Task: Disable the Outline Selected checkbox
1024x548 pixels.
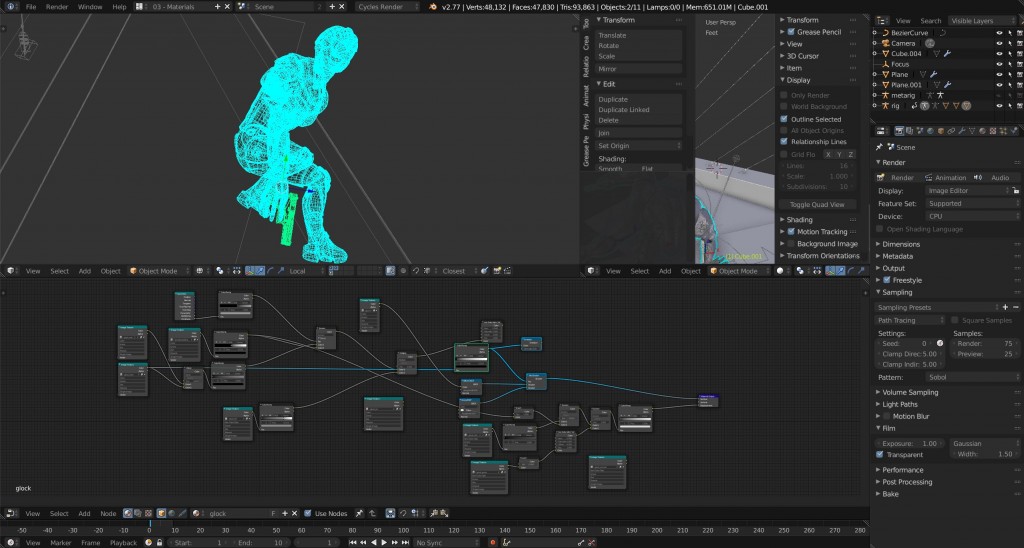Action: point(783,119)
